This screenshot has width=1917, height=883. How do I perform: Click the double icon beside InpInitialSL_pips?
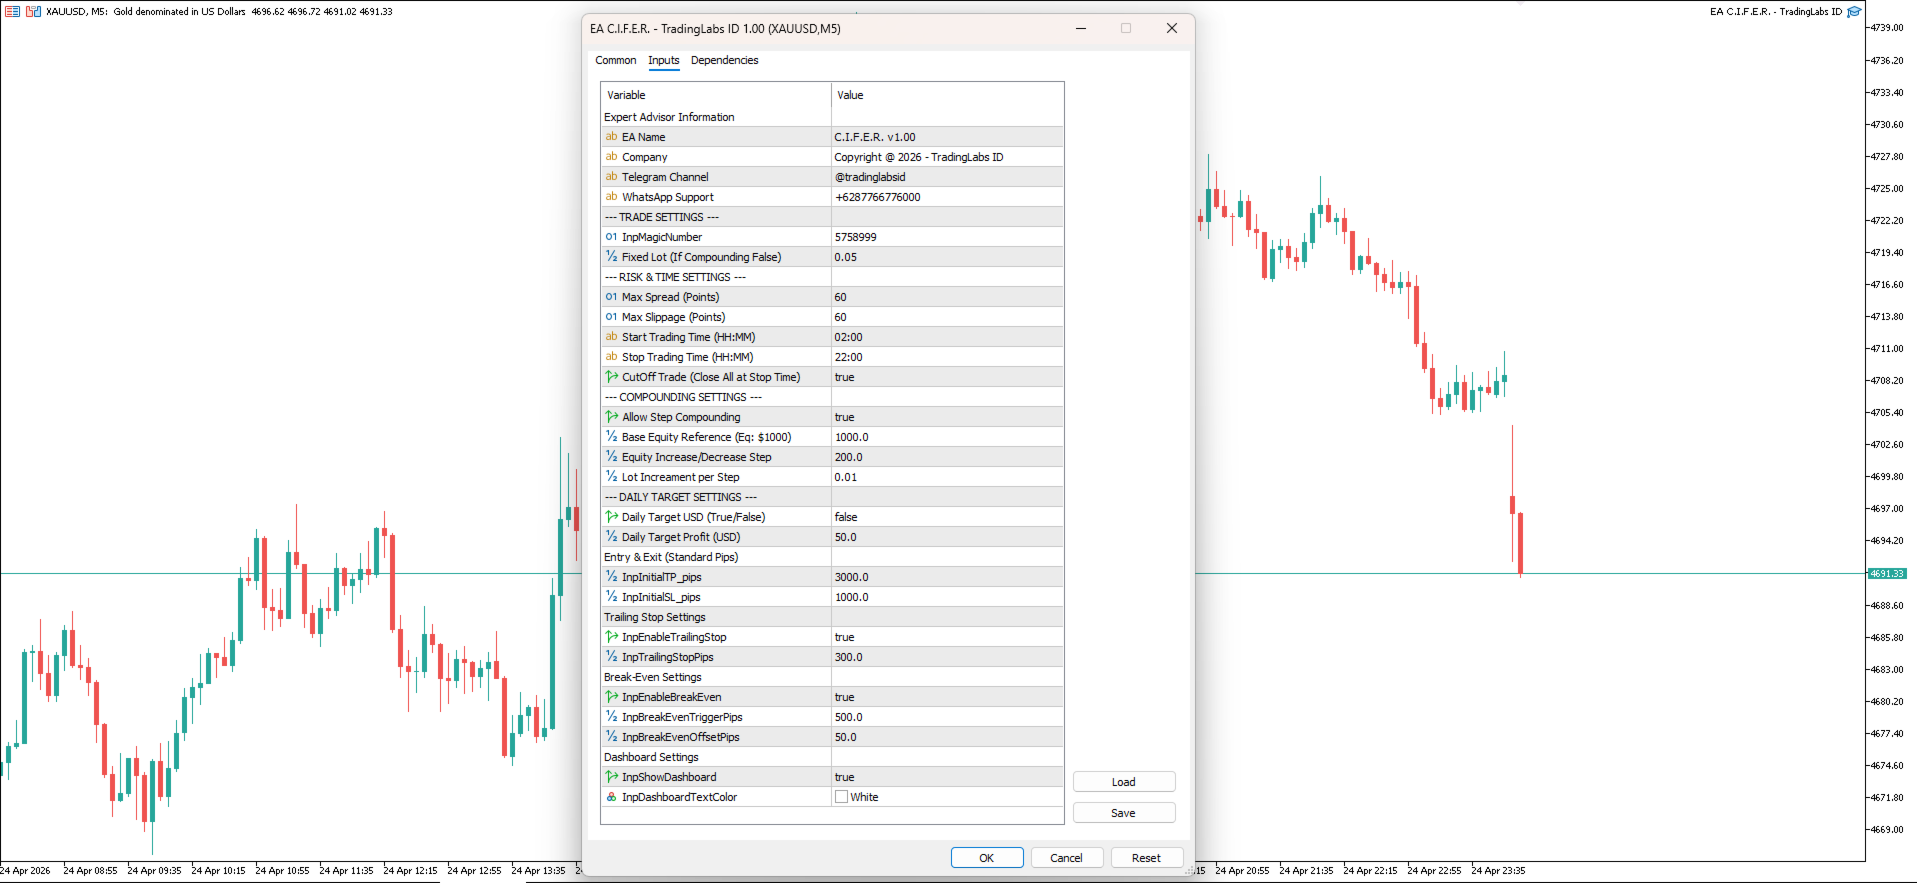611,597
